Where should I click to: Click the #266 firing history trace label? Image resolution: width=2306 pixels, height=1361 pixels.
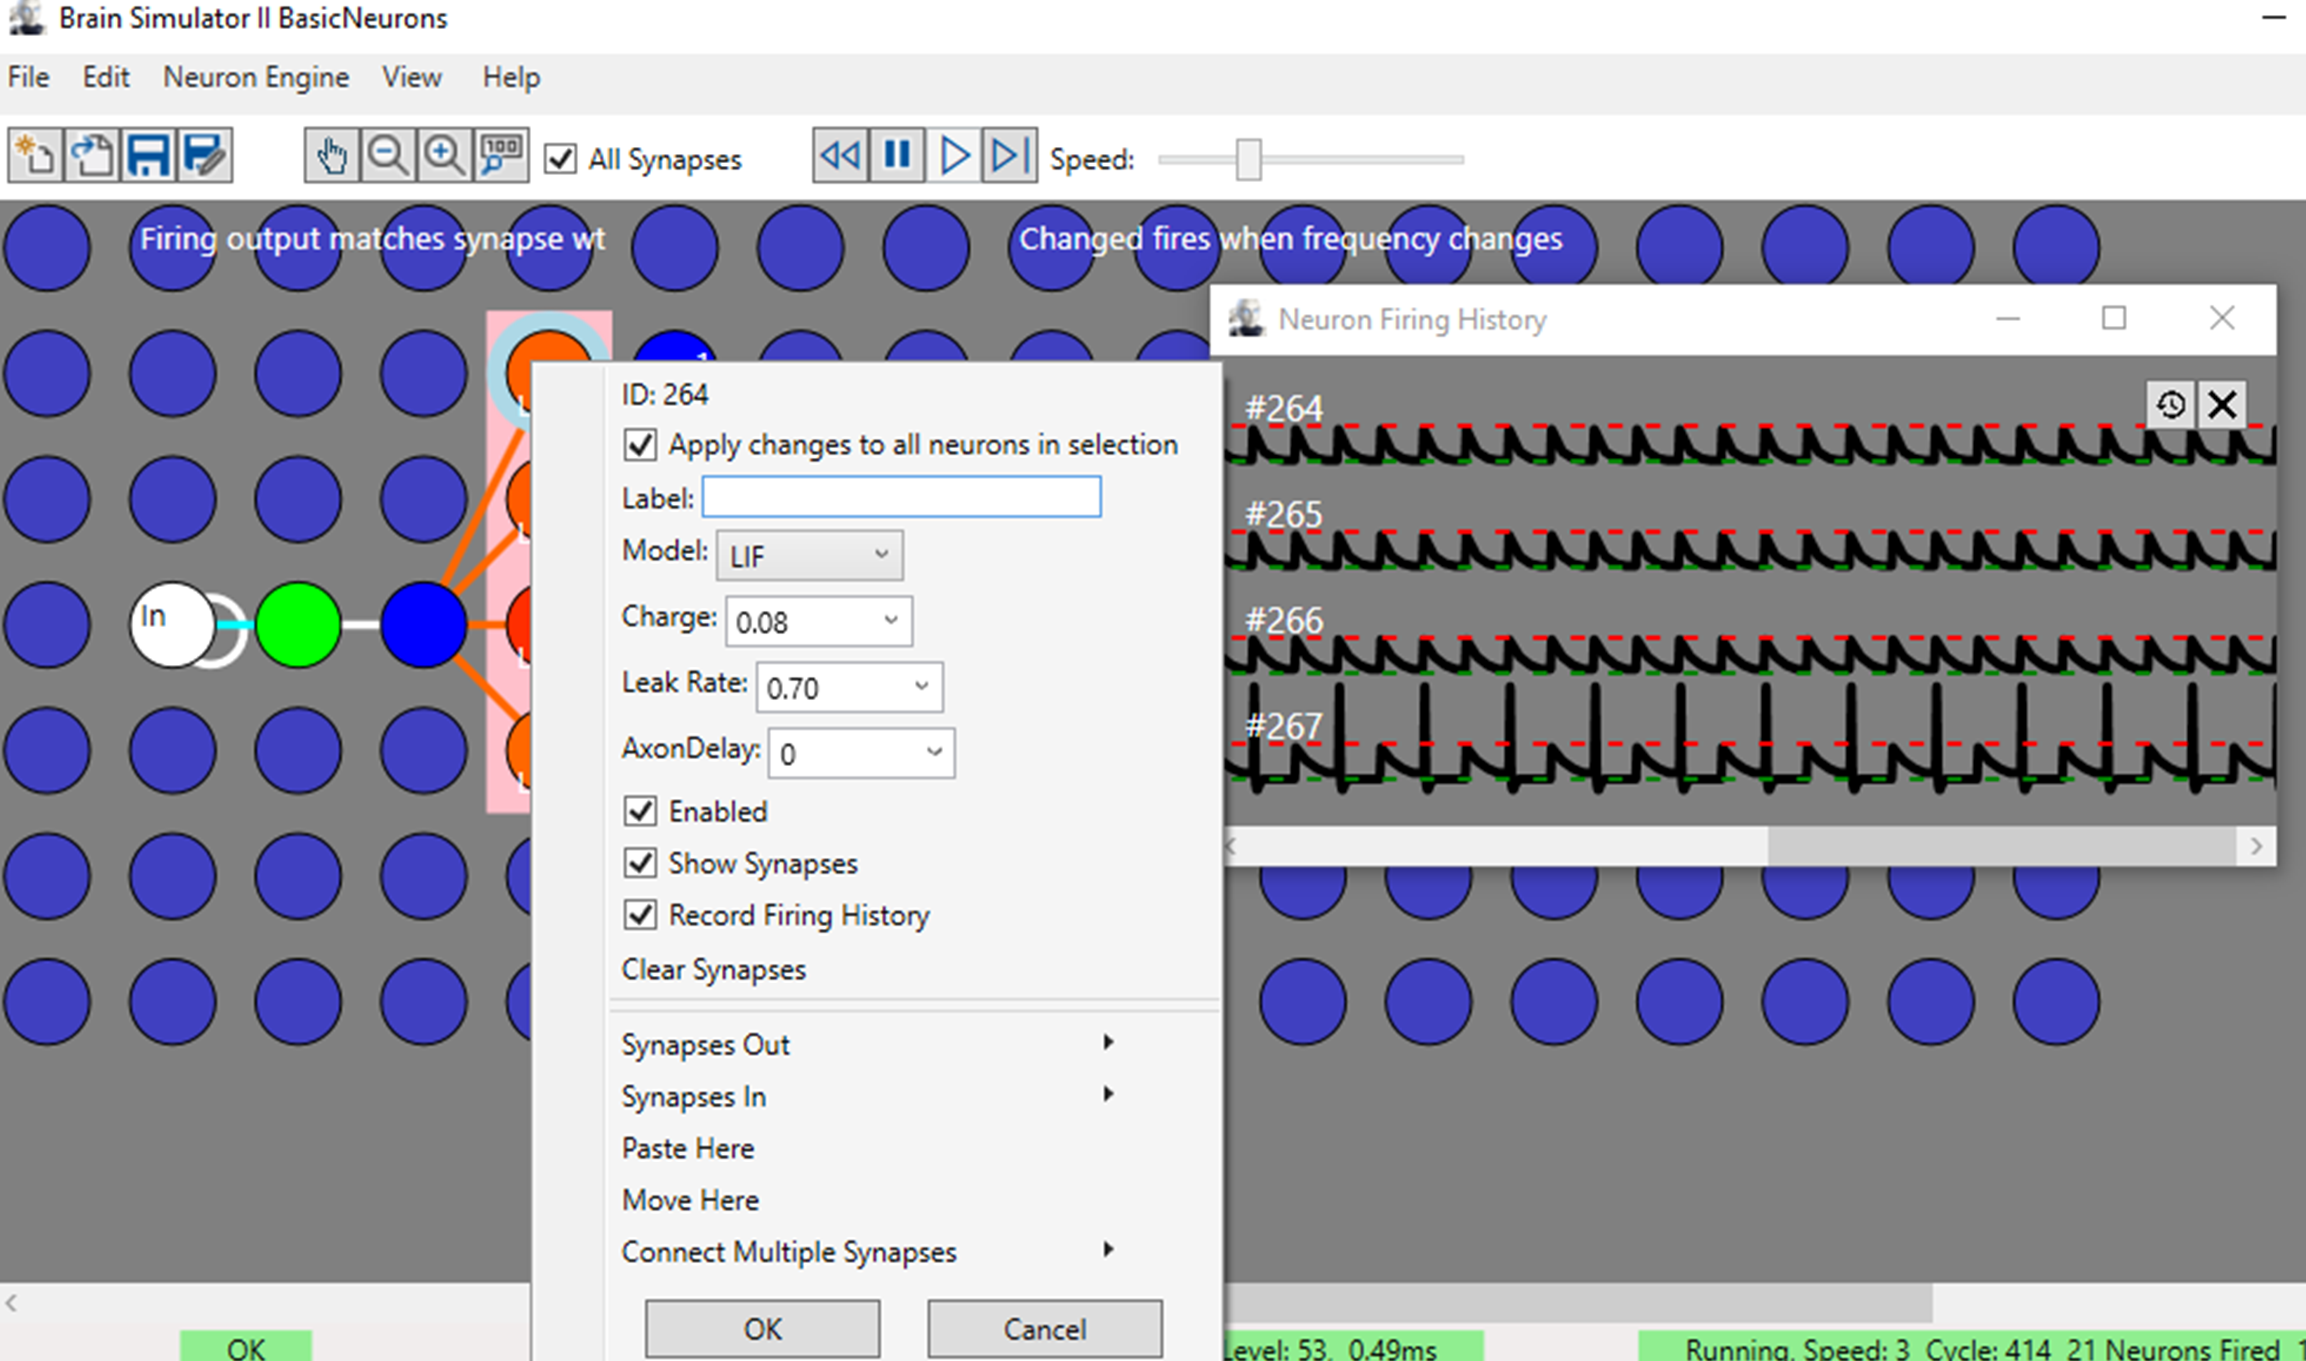tap(1284, 620)
